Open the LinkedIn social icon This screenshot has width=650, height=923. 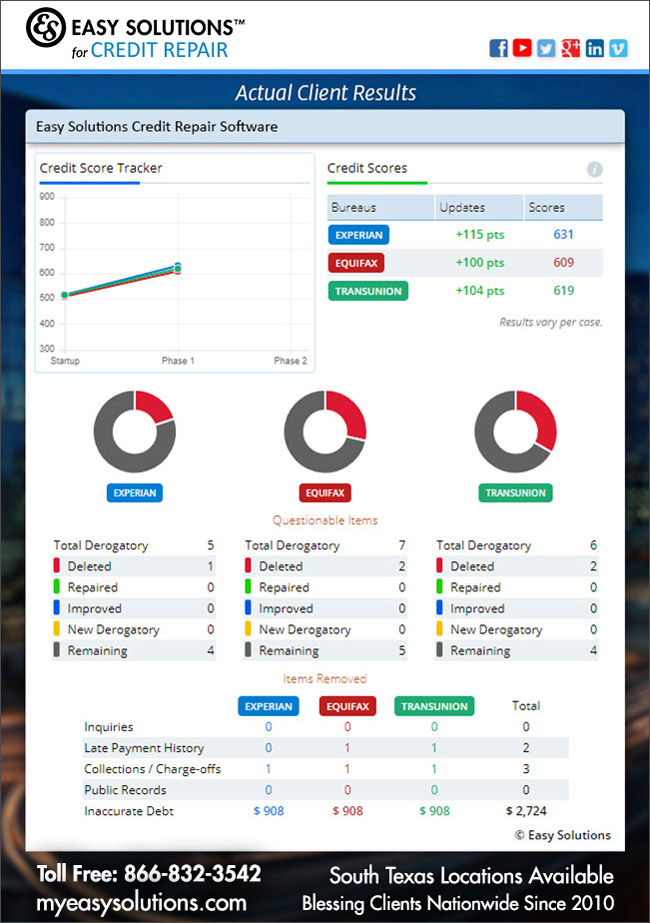coord(594,48)
